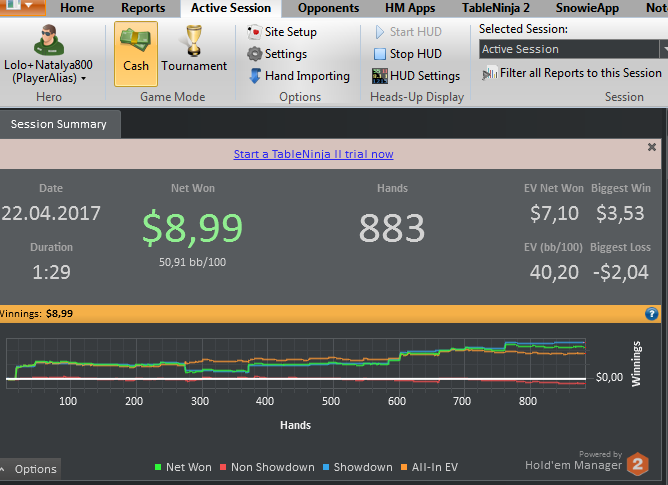This screenshot has height=485, width=668.
Task: Click Filter all Reports to this Session
Action: click(572, 73)
